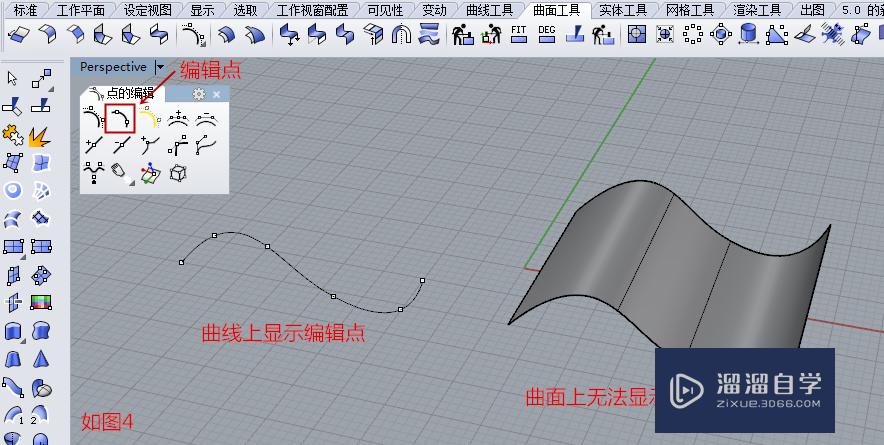This screenshot has width=884, height=445.
Task: Open the 实体工具 tab
Action: click(622, 10)
